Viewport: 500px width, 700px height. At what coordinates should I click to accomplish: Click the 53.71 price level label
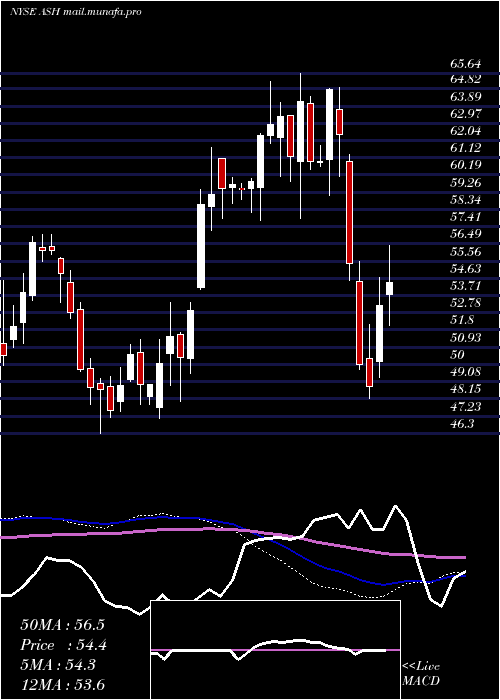tap(466, 286)
